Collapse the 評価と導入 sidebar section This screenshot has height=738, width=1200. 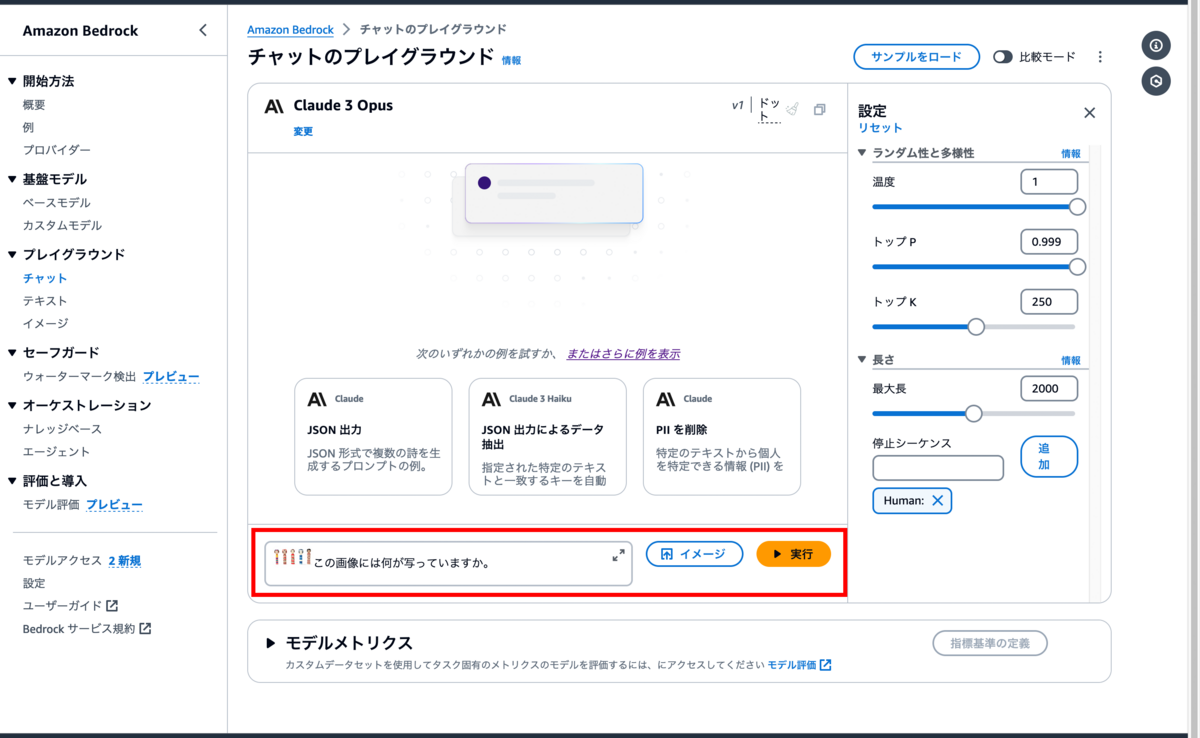12,482
